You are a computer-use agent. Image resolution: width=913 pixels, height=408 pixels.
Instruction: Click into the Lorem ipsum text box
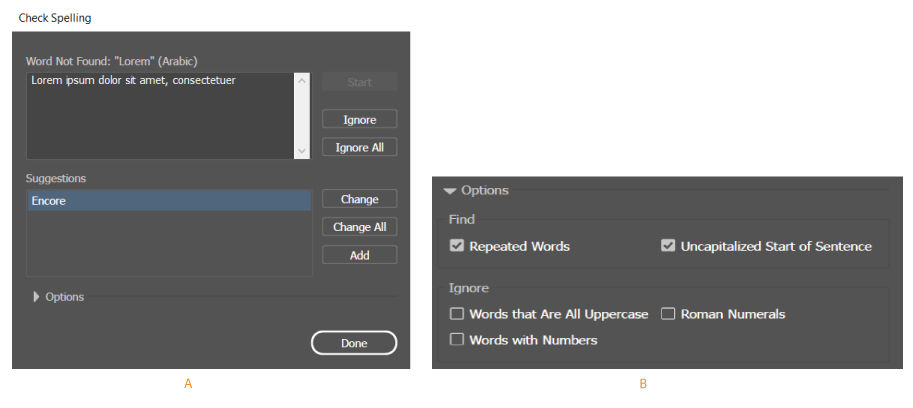pos(160,115)
